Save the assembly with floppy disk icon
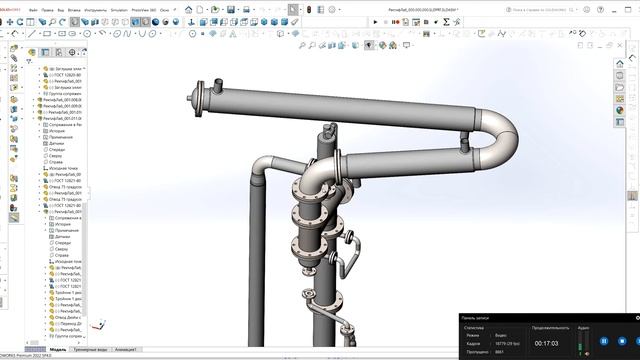 231,9
